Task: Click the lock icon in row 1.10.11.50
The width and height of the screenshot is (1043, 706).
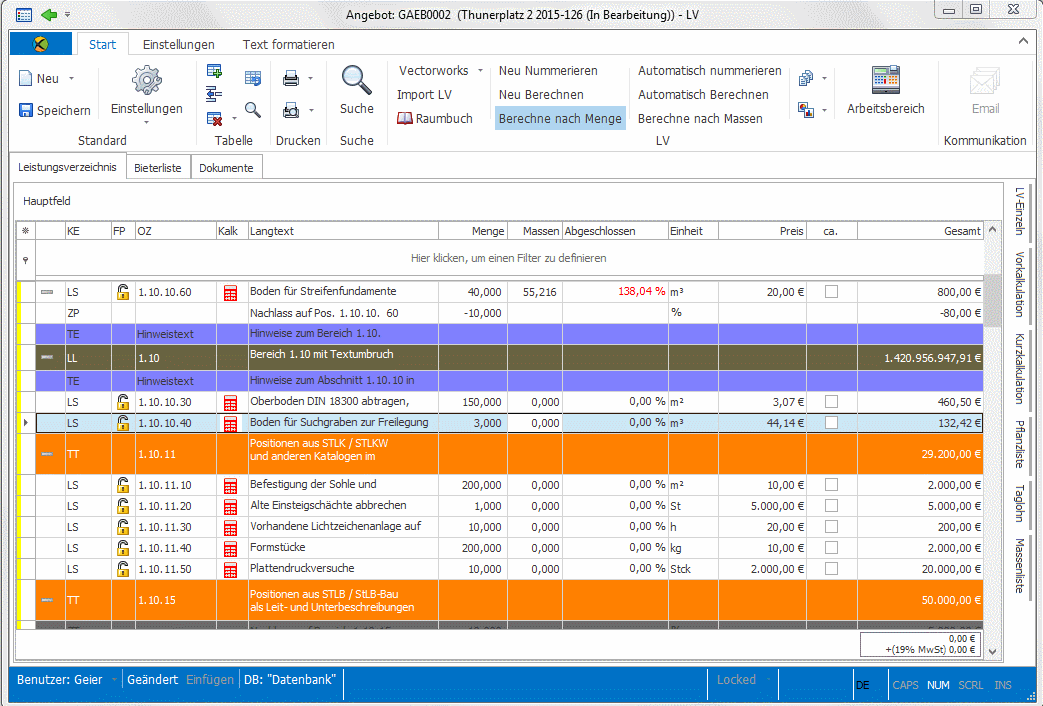Action: pyautogui.click(x=122, y=569)
